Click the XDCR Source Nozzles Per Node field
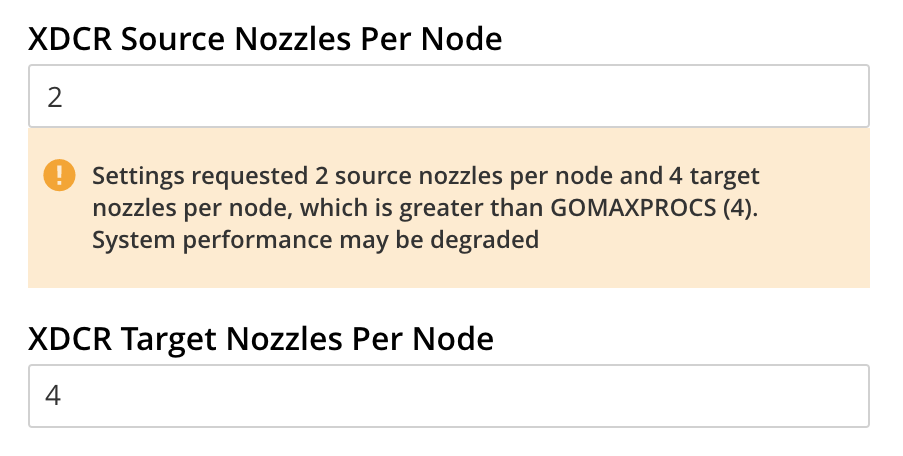This screenshot has width=903, height=456. pyautogui.click(x=448, y=97)
